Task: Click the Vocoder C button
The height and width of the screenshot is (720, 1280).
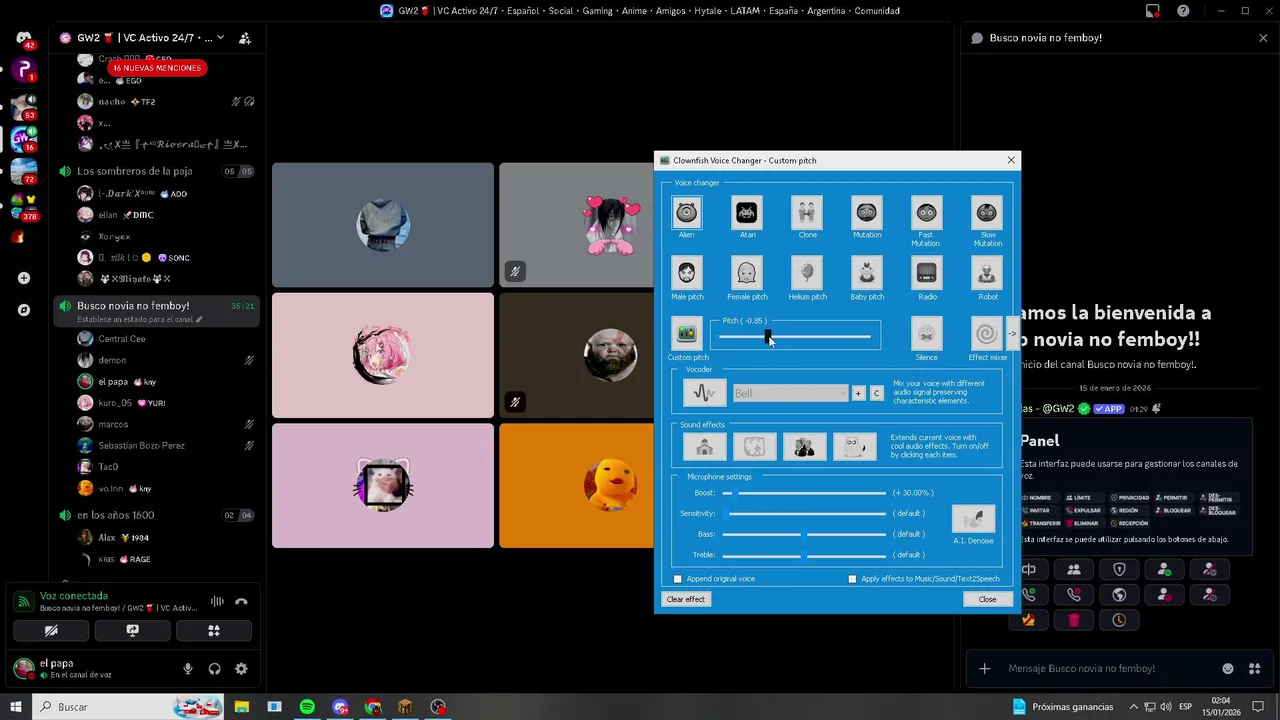Action: tap(877, 393)
